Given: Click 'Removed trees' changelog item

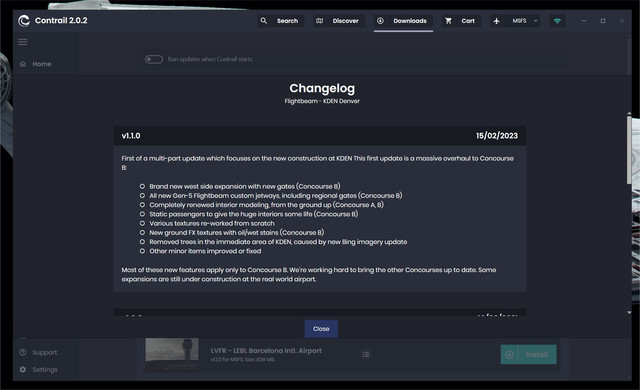Looking at the screenshot, I should coord(278,242).
